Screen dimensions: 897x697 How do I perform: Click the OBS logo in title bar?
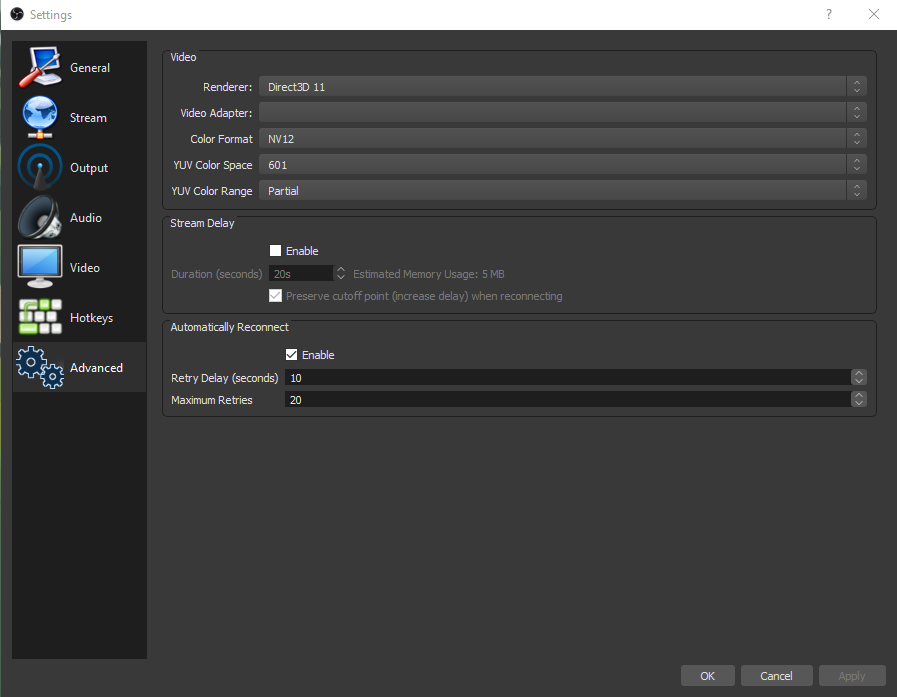click(17, 14)
